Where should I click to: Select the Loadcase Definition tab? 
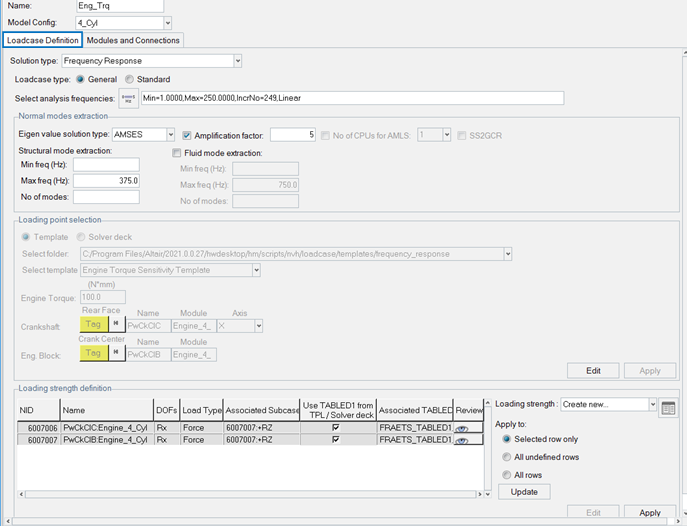(x=42, y=40)
